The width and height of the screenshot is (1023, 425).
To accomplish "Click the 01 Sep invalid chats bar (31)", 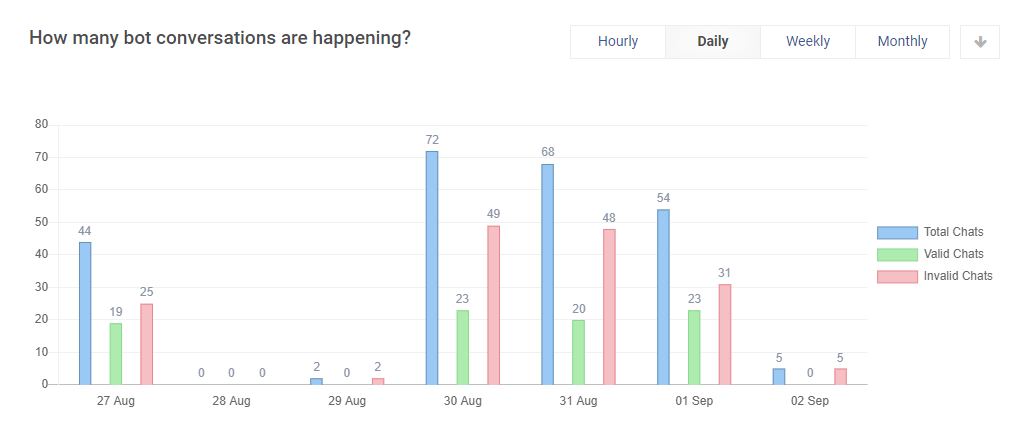I will [725, 334].
